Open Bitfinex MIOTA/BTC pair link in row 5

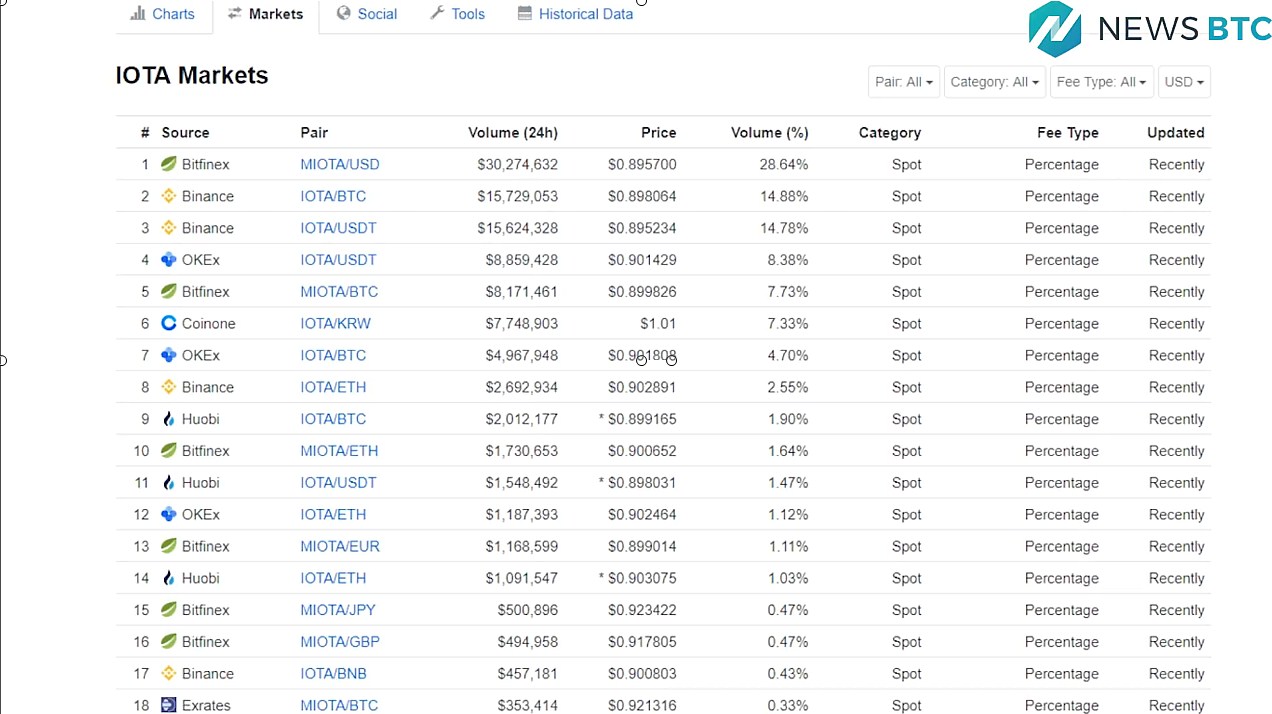(x=339, y=292)
